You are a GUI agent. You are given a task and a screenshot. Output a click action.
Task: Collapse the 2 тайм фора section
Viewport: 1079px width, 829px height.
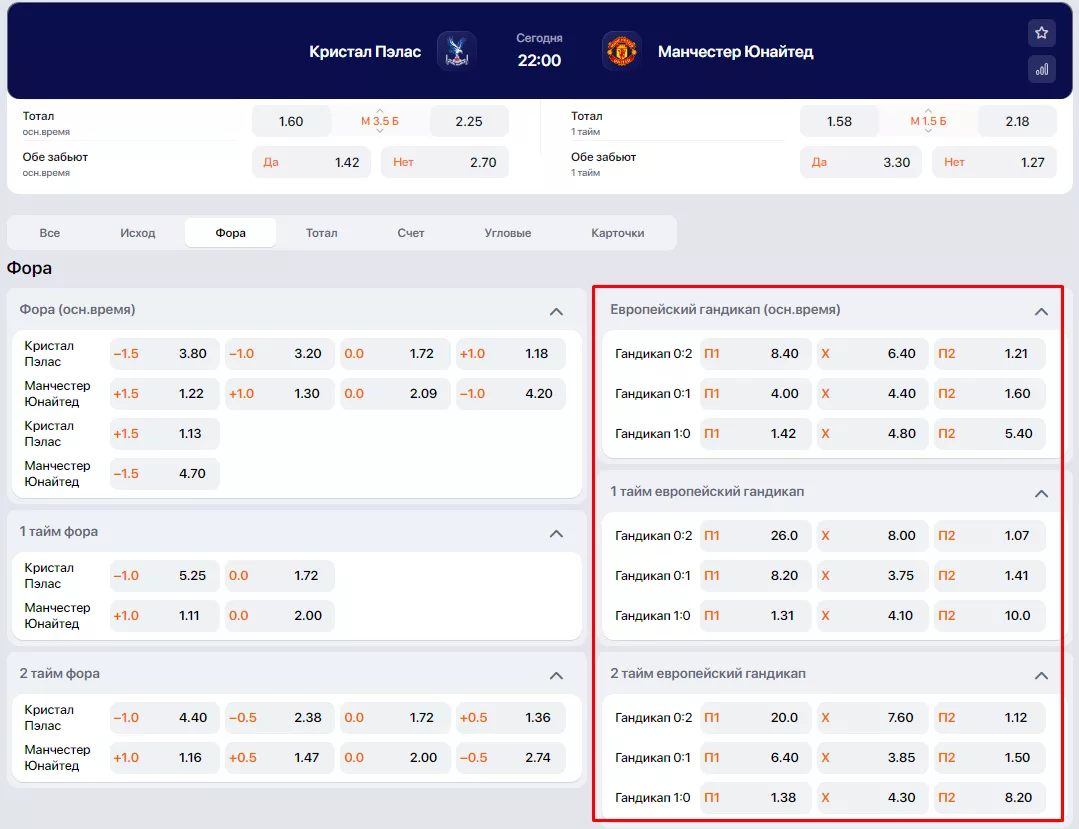click(x=557, y=675)
